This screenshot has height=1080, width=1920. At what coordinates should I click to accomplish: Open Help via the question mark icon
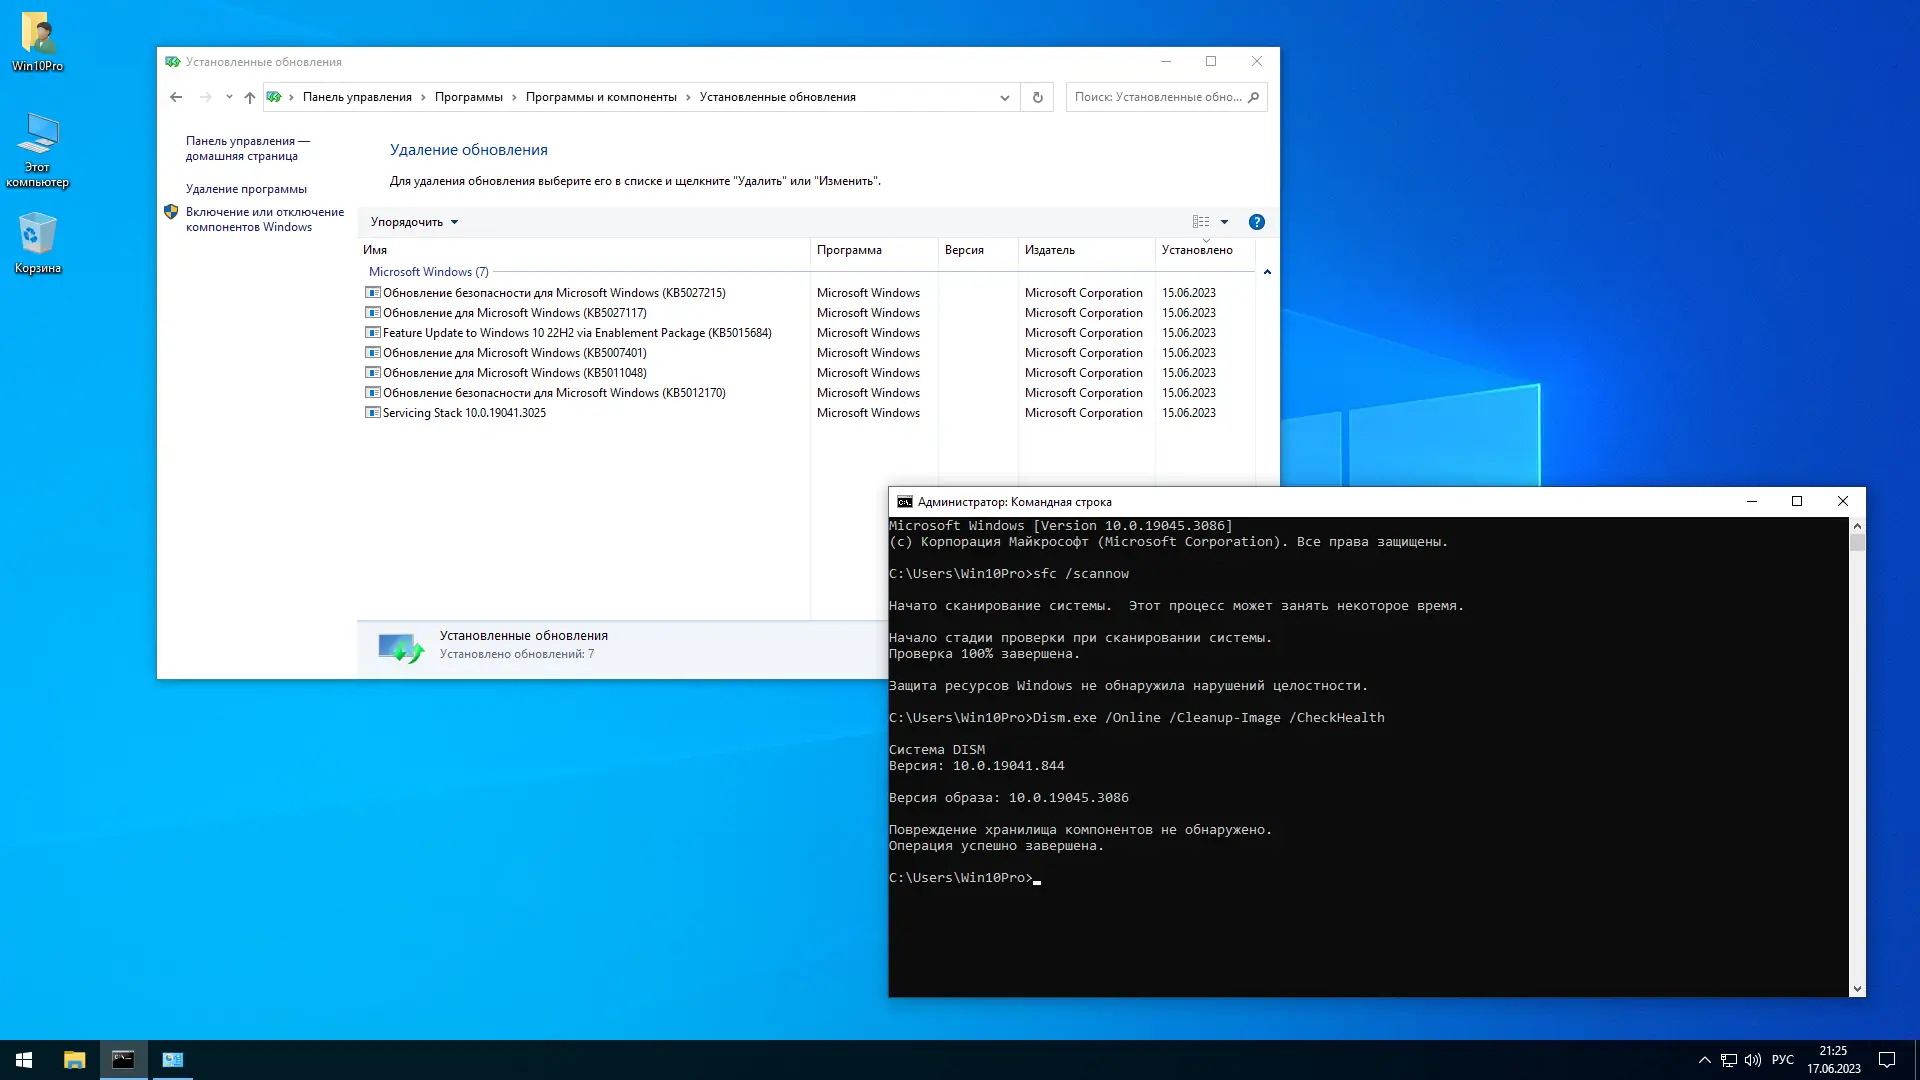click(1257, 221)
